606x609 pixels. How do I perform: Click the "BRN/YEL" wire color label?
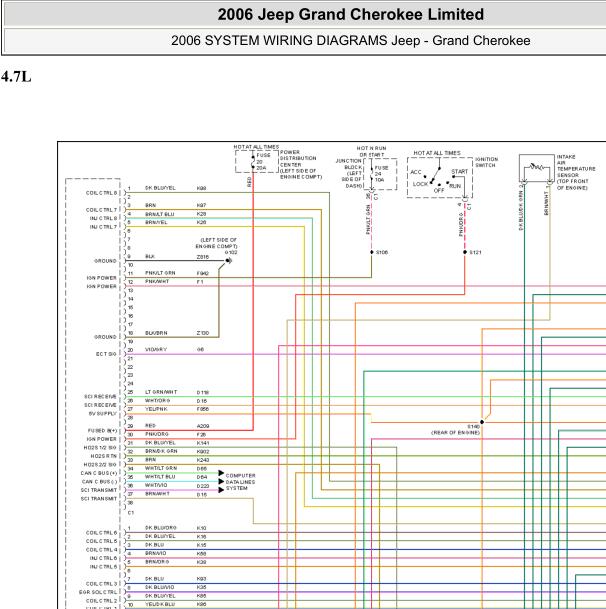coord(156,223)
